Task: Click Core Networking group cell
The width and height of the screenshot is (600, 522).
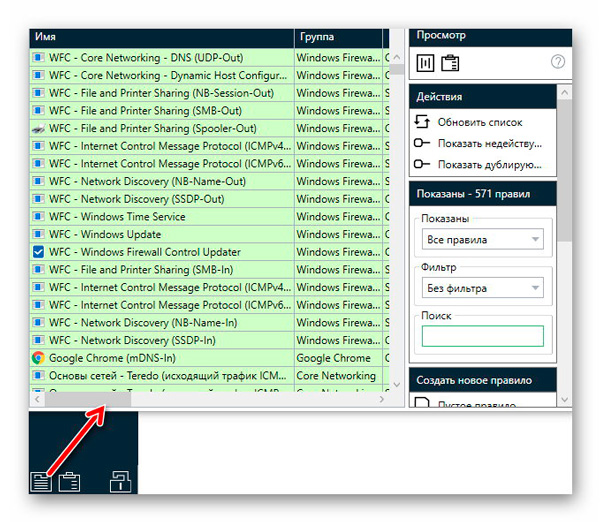Action: [x=338, y=375]
